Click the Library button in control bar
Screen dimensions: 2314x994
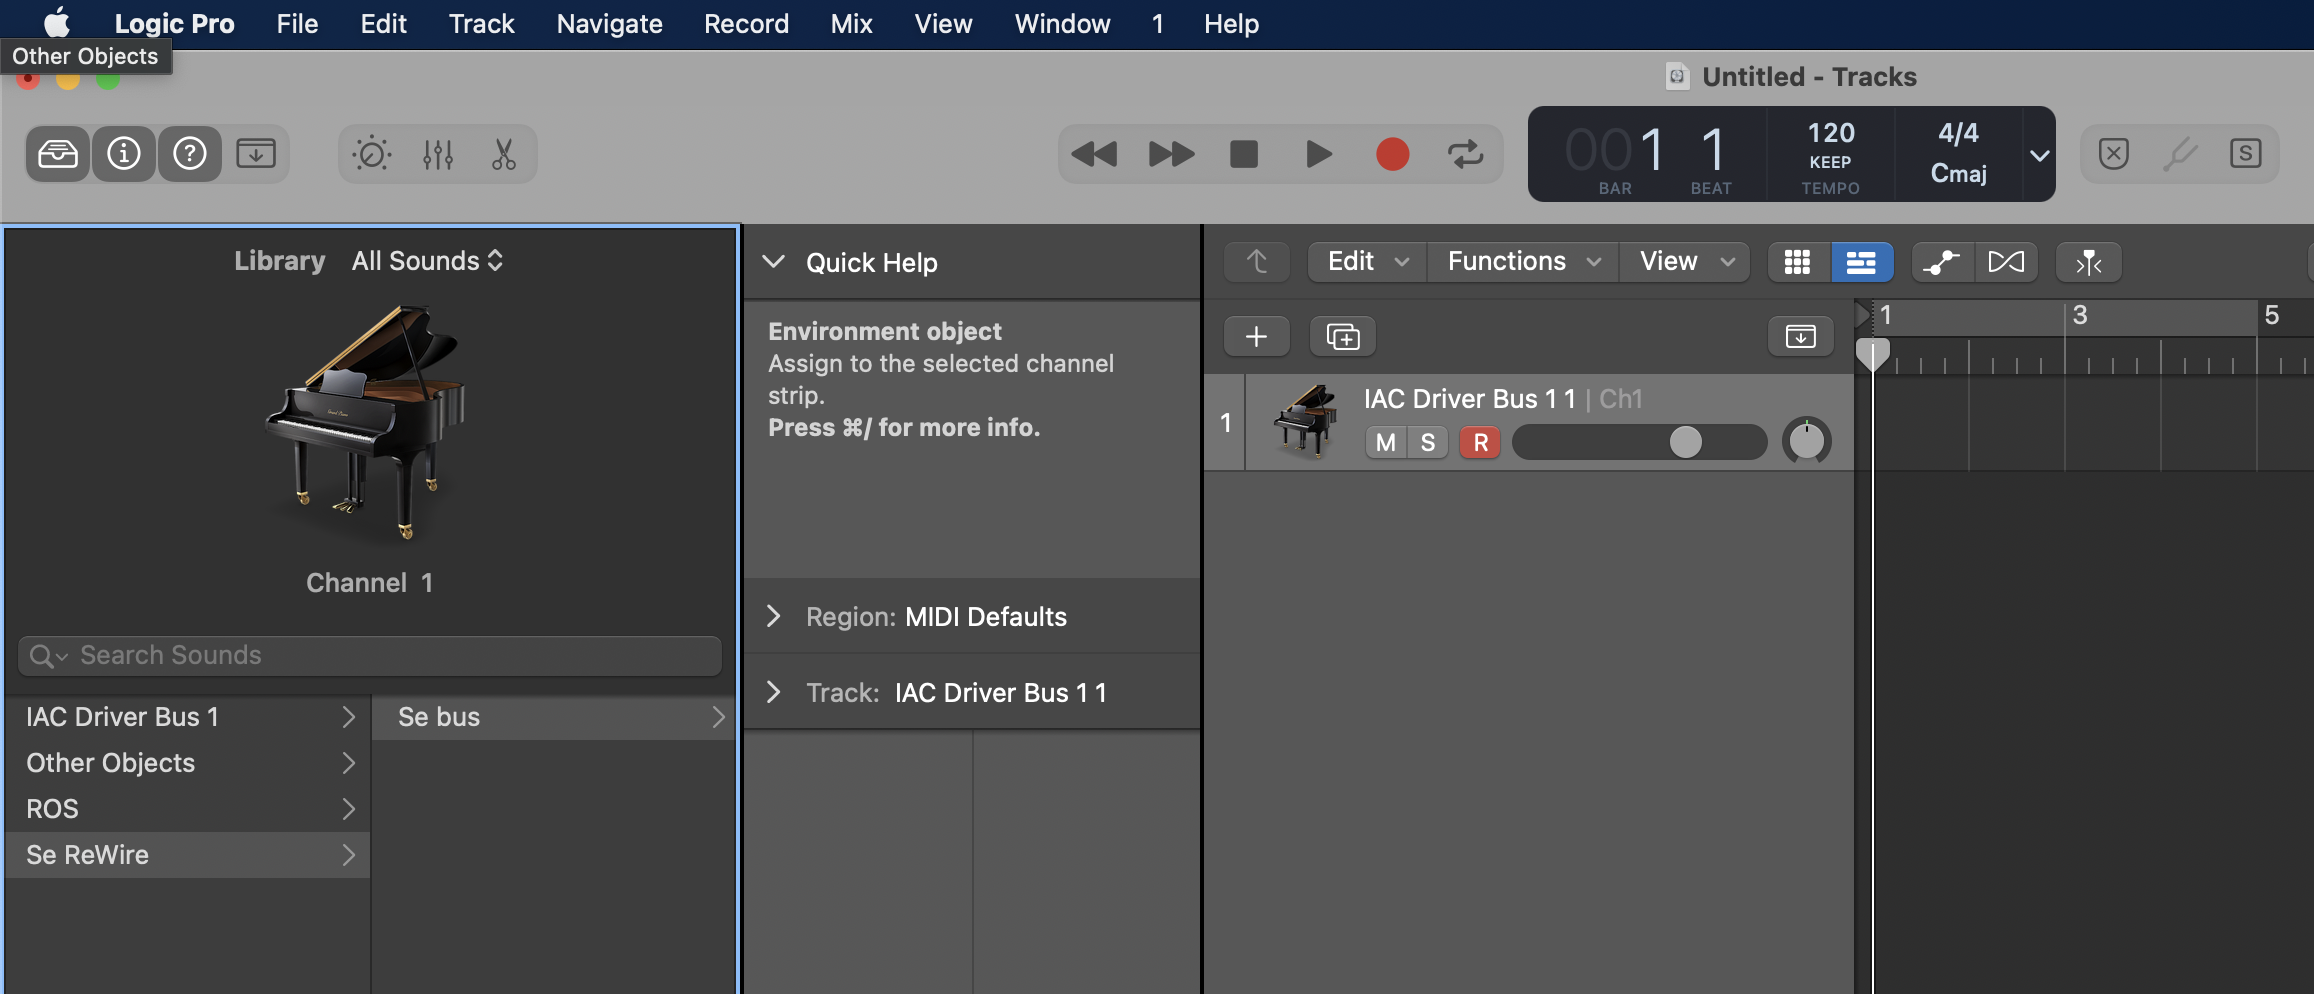58,154
